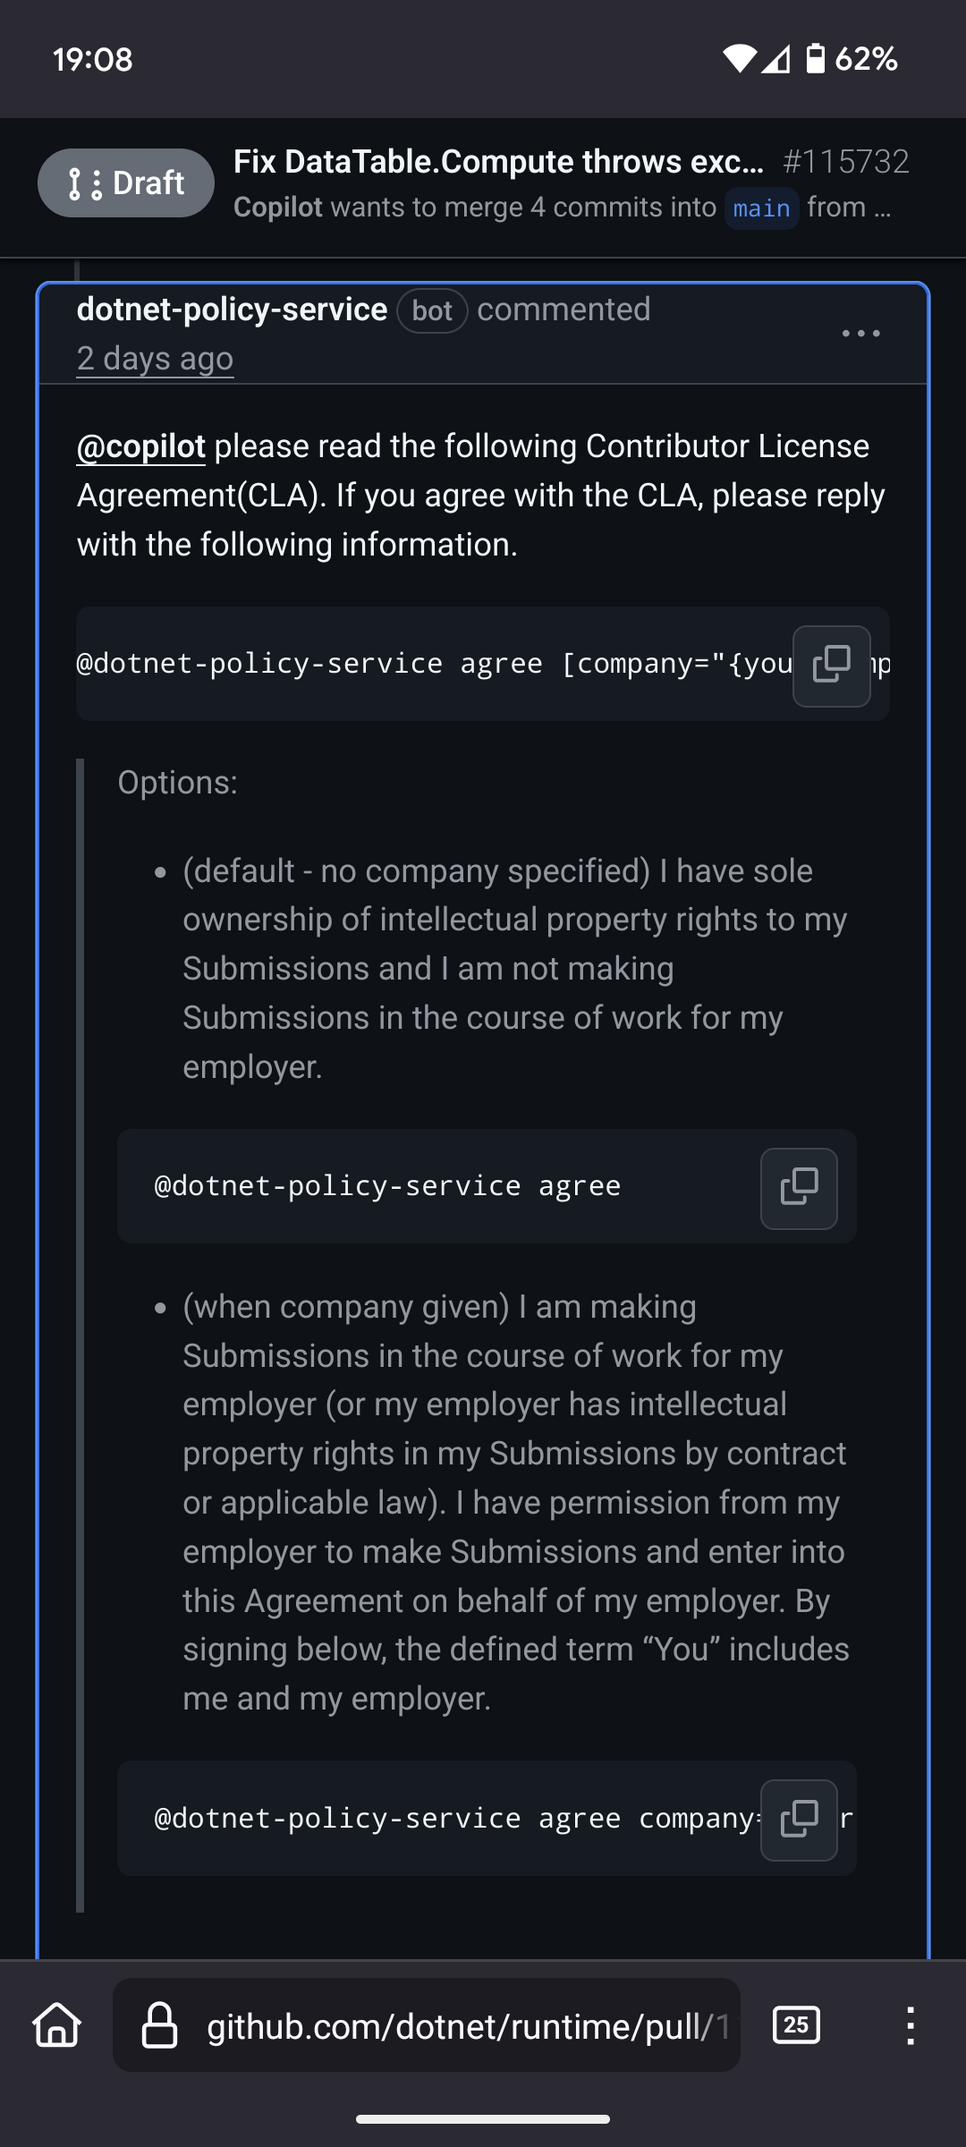The height and width of the screenshot is (2147, 966).
Task: Open the @copilot mention link
Action: pyautogui.click(x=141, y=446)
